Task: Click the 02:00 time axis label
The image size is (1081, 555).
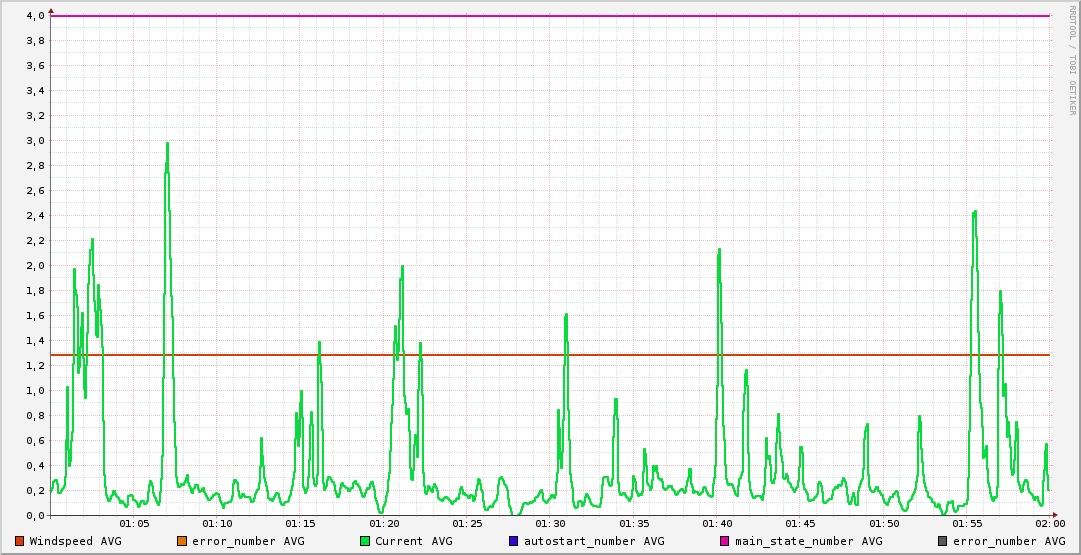Action: coord(1049,523)
